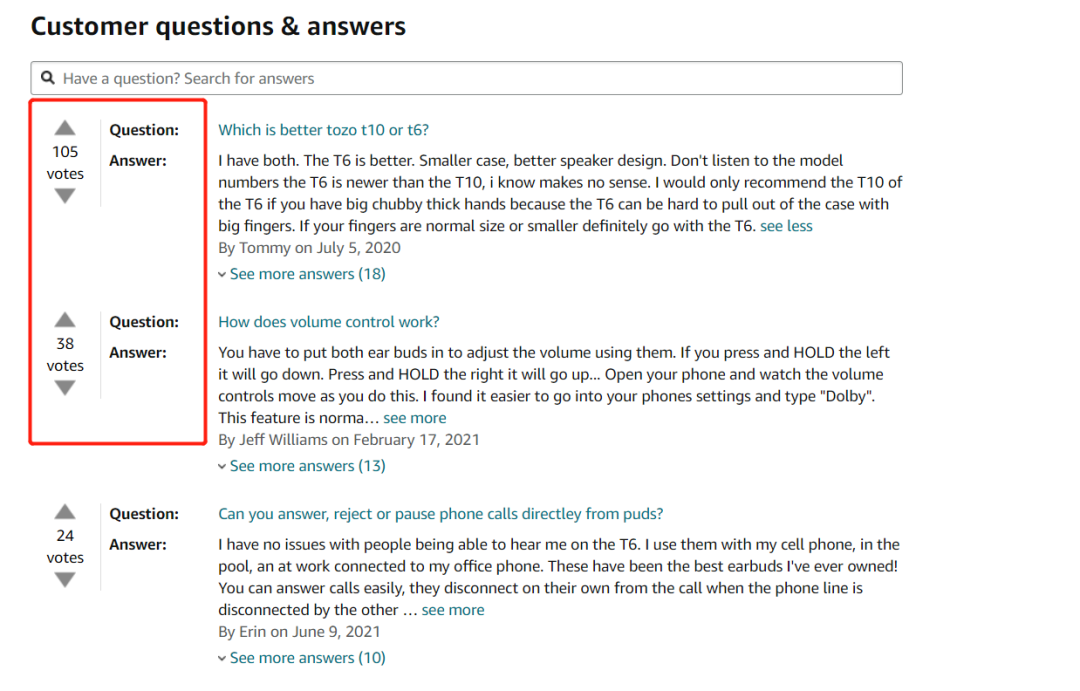Open 'How does volume control work?' question
The width and height of the screenshot is (1080, 691).
click(329, 322)
